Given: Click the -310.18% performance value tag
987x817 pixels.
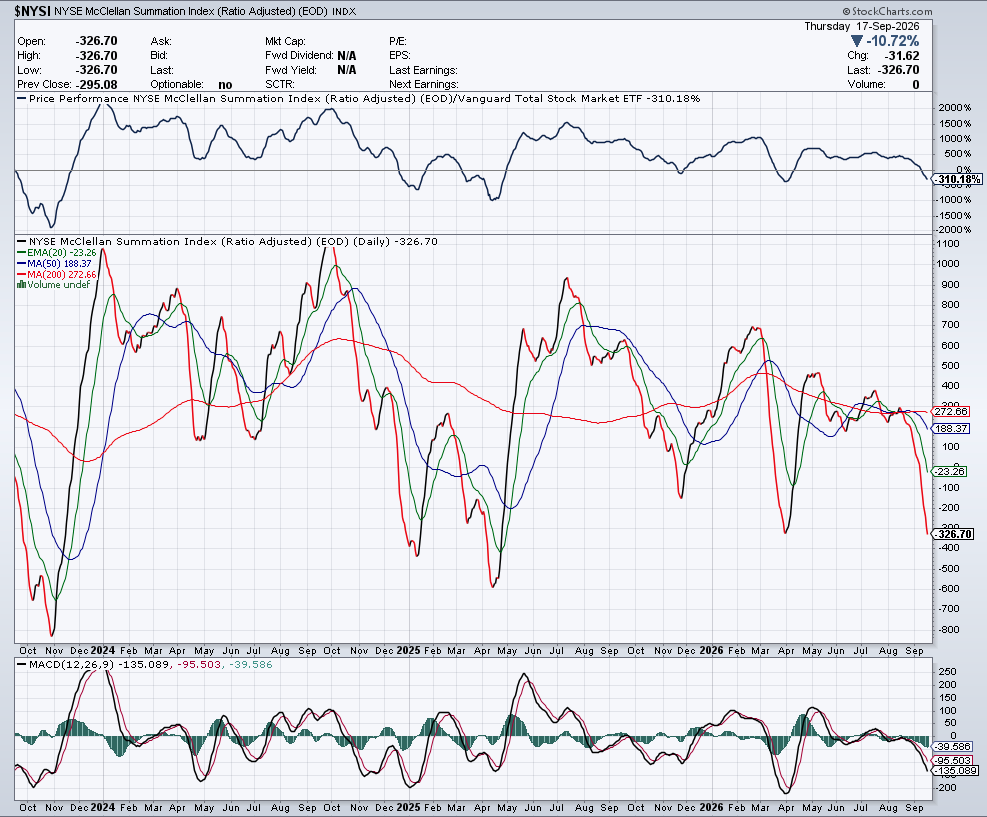Looking at the screenshot, I should coord(957,179).
